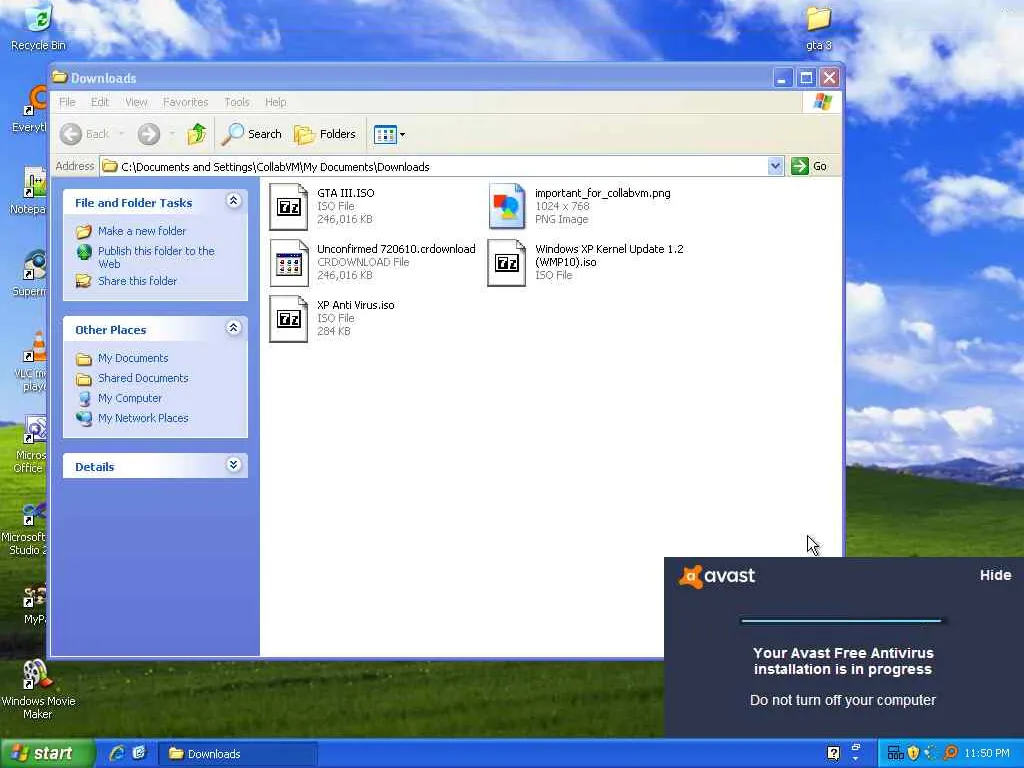Image resolution: width=1024 pixels, height=768 pixels.
Task: Click Unconfirmed 720610.crdownload file name
Action: click(x=396, y=249)
